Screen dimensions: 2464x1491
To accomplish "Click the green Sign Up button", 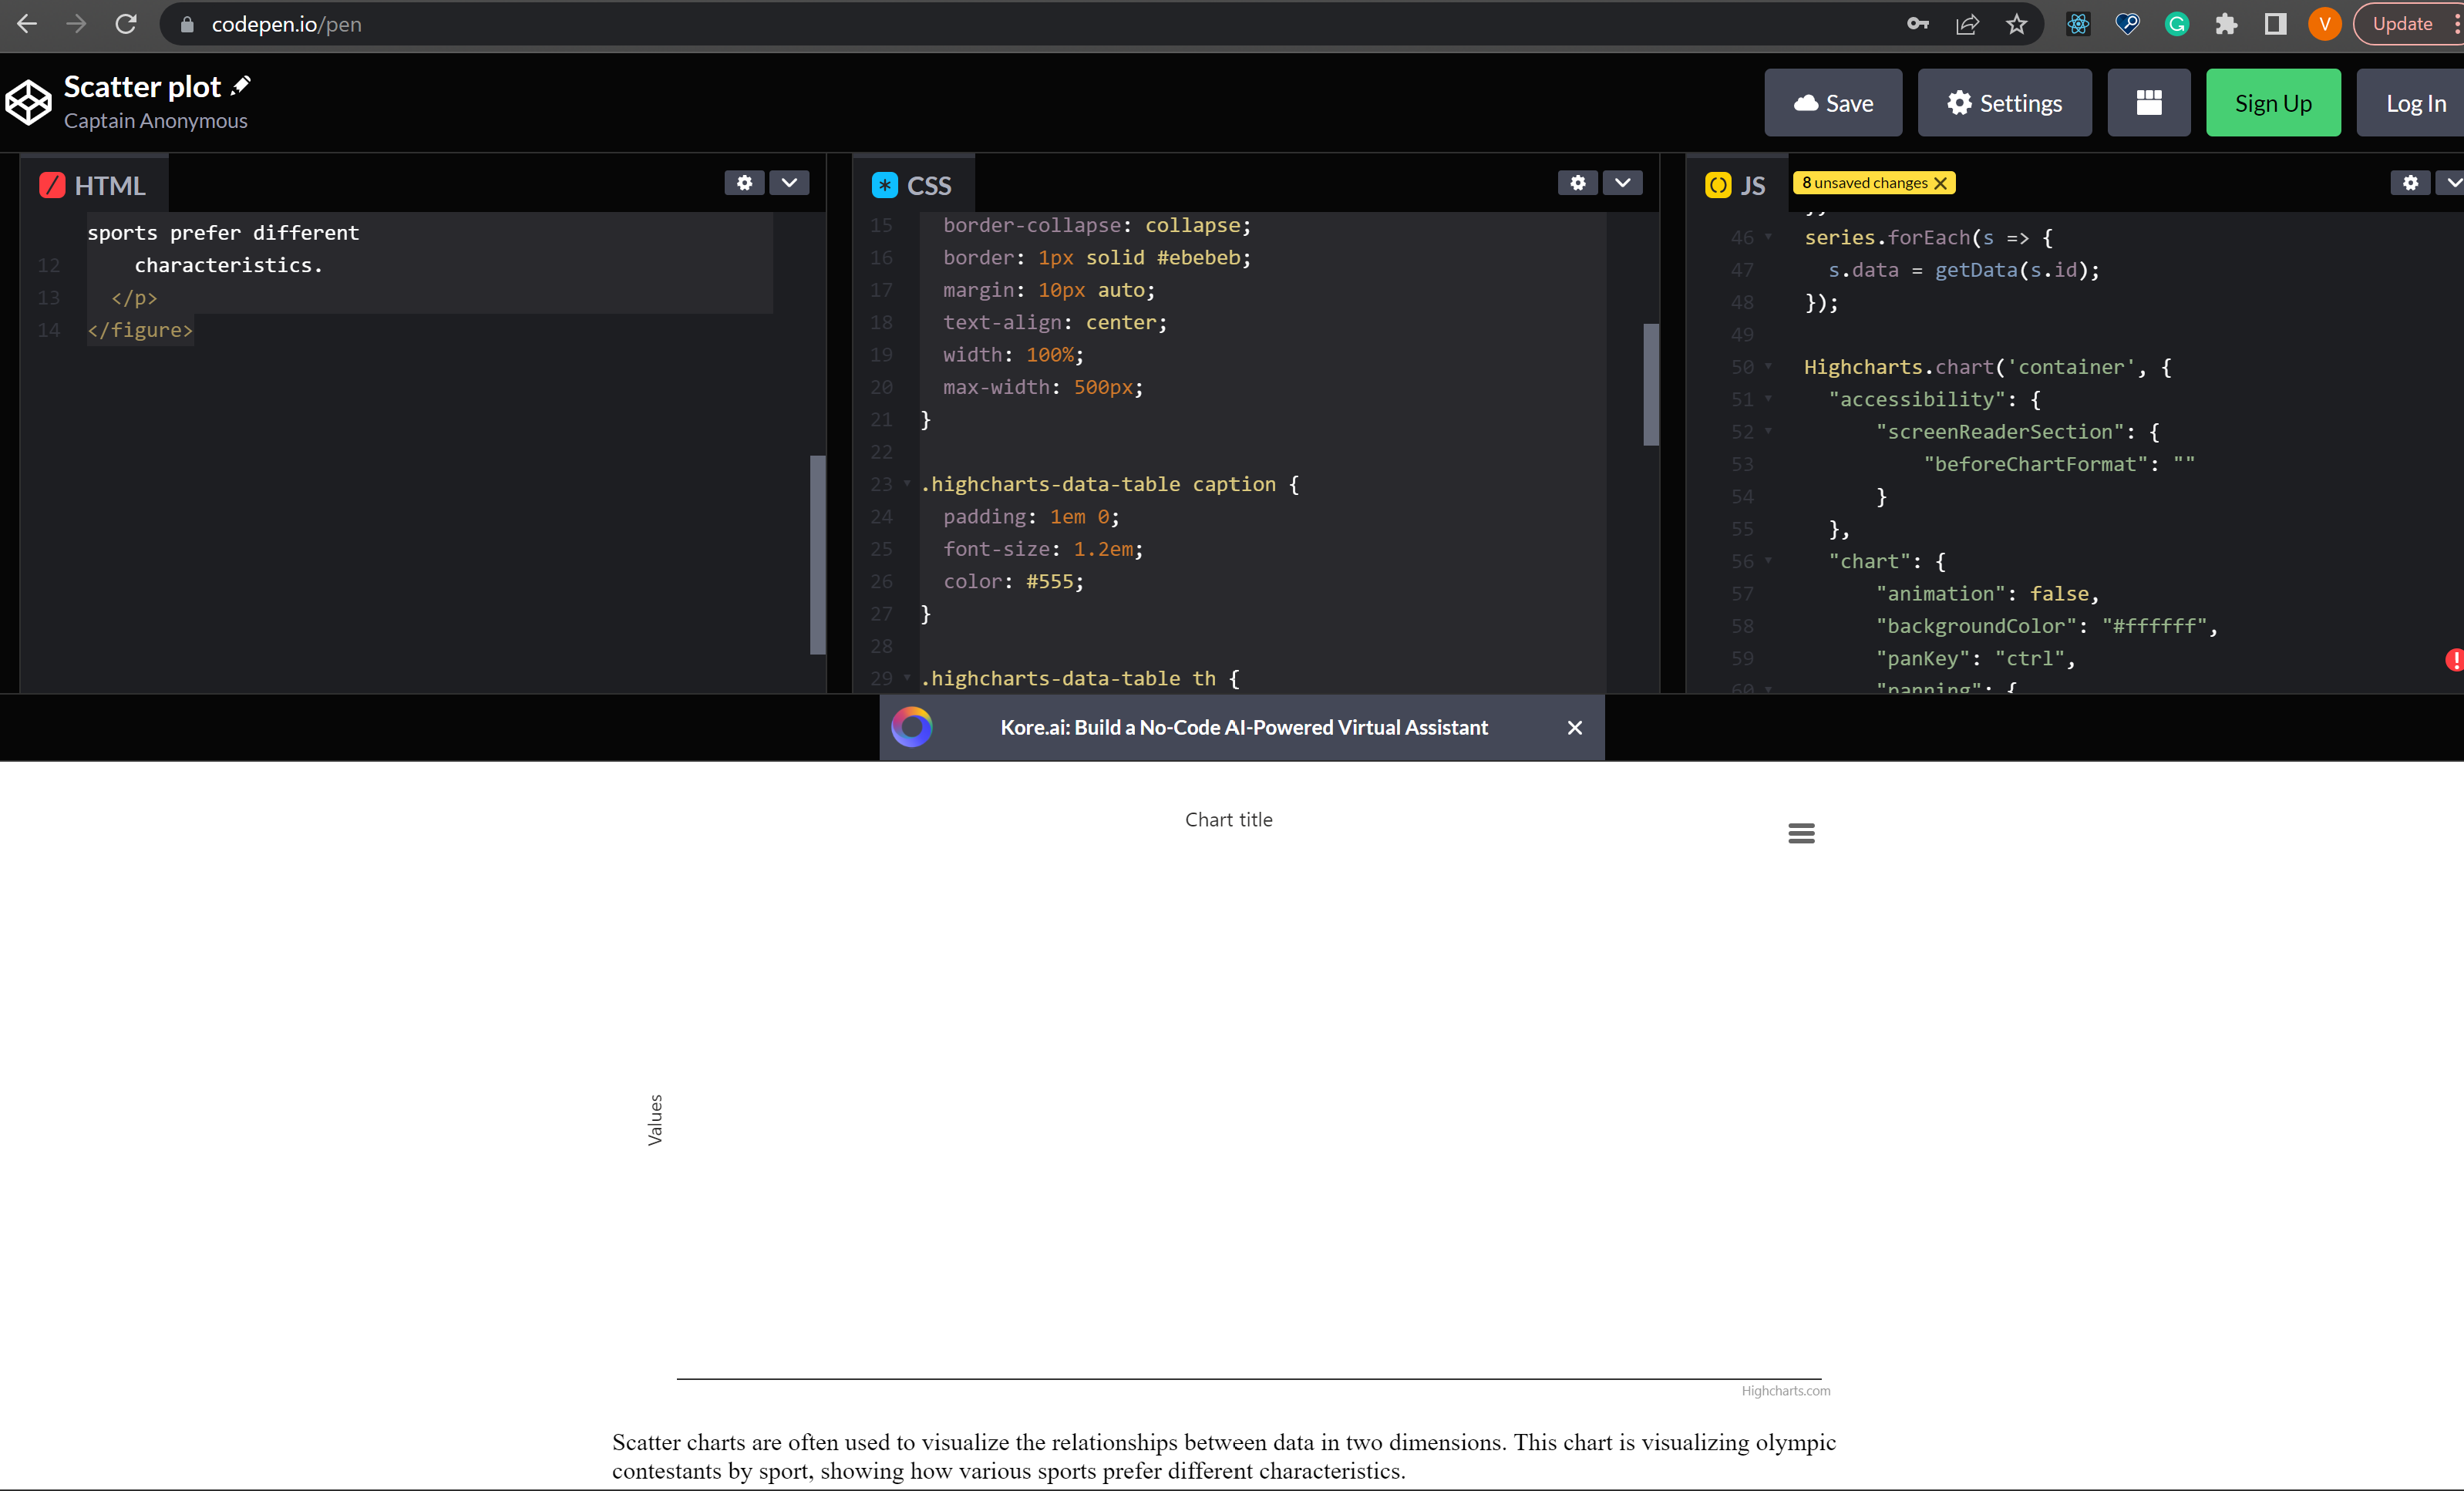I will (2272, 102).
